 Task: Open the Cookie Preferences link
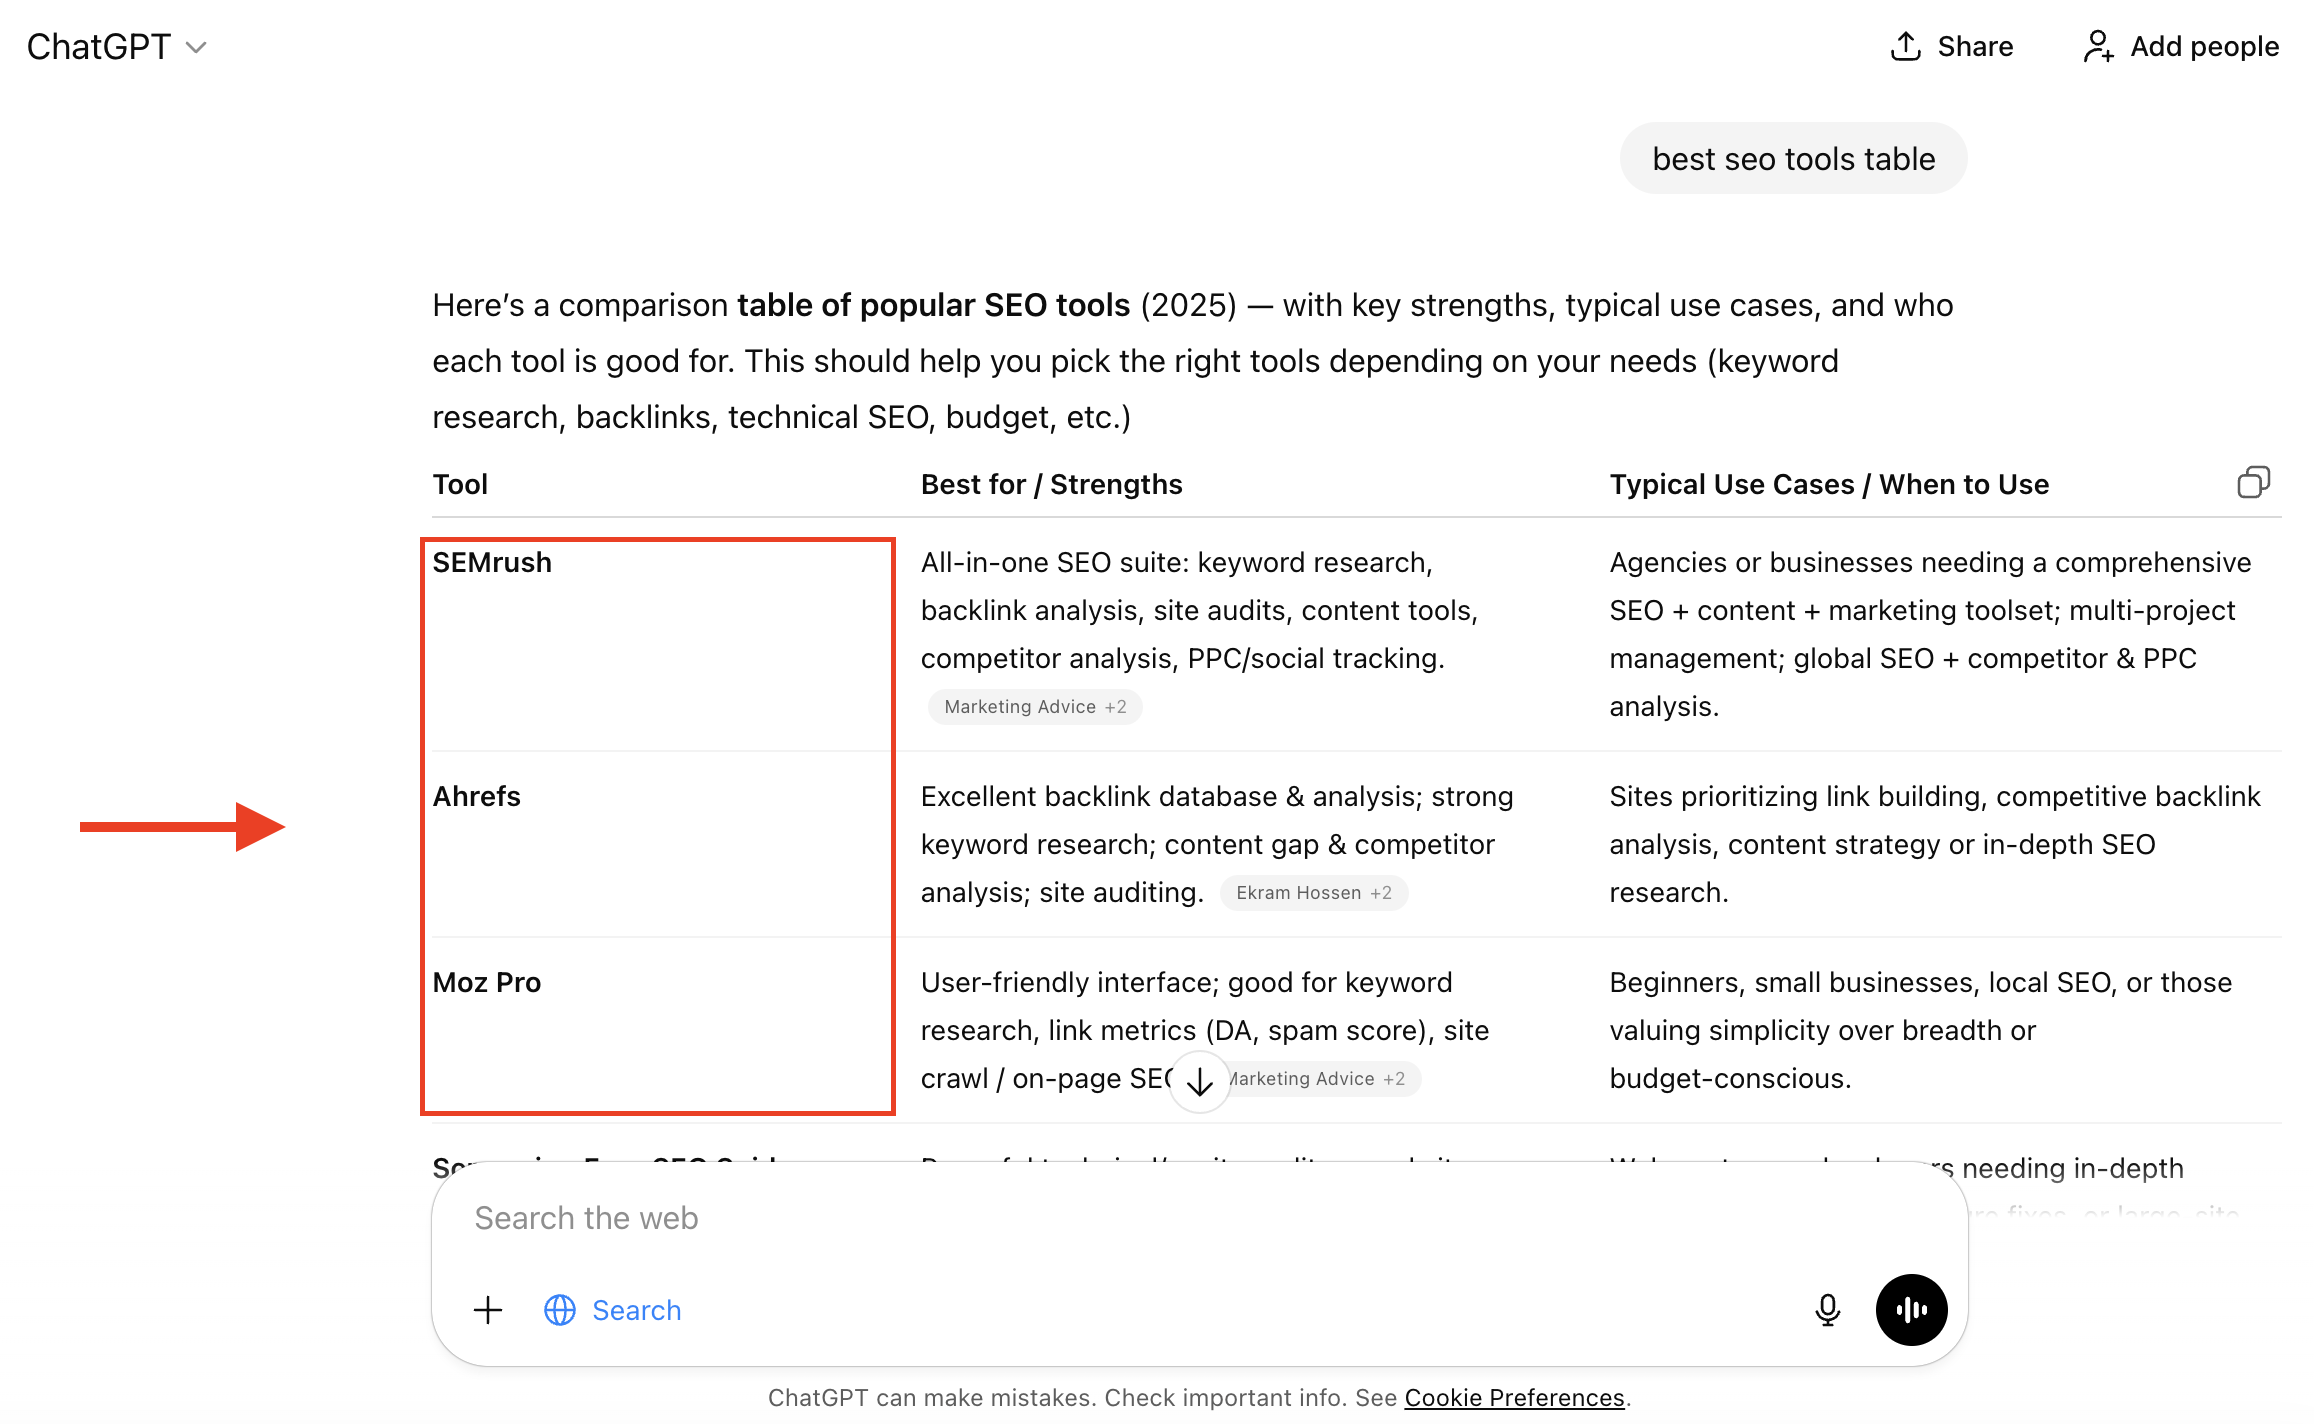(1514, 1397)
